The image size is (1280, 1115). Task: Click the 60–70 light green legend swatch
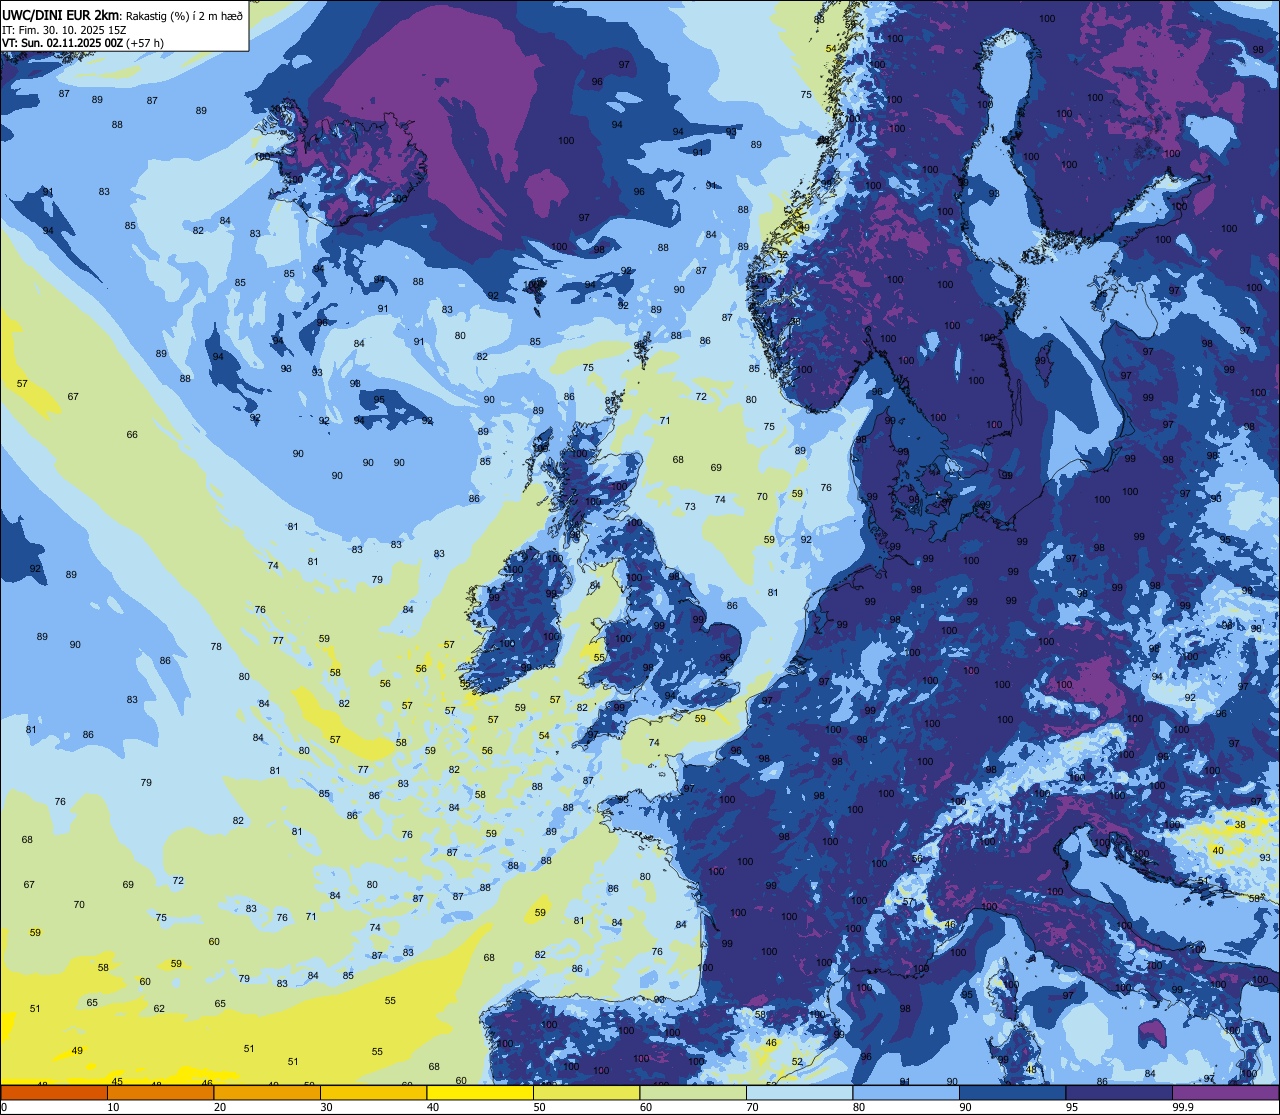(693, 1092)
